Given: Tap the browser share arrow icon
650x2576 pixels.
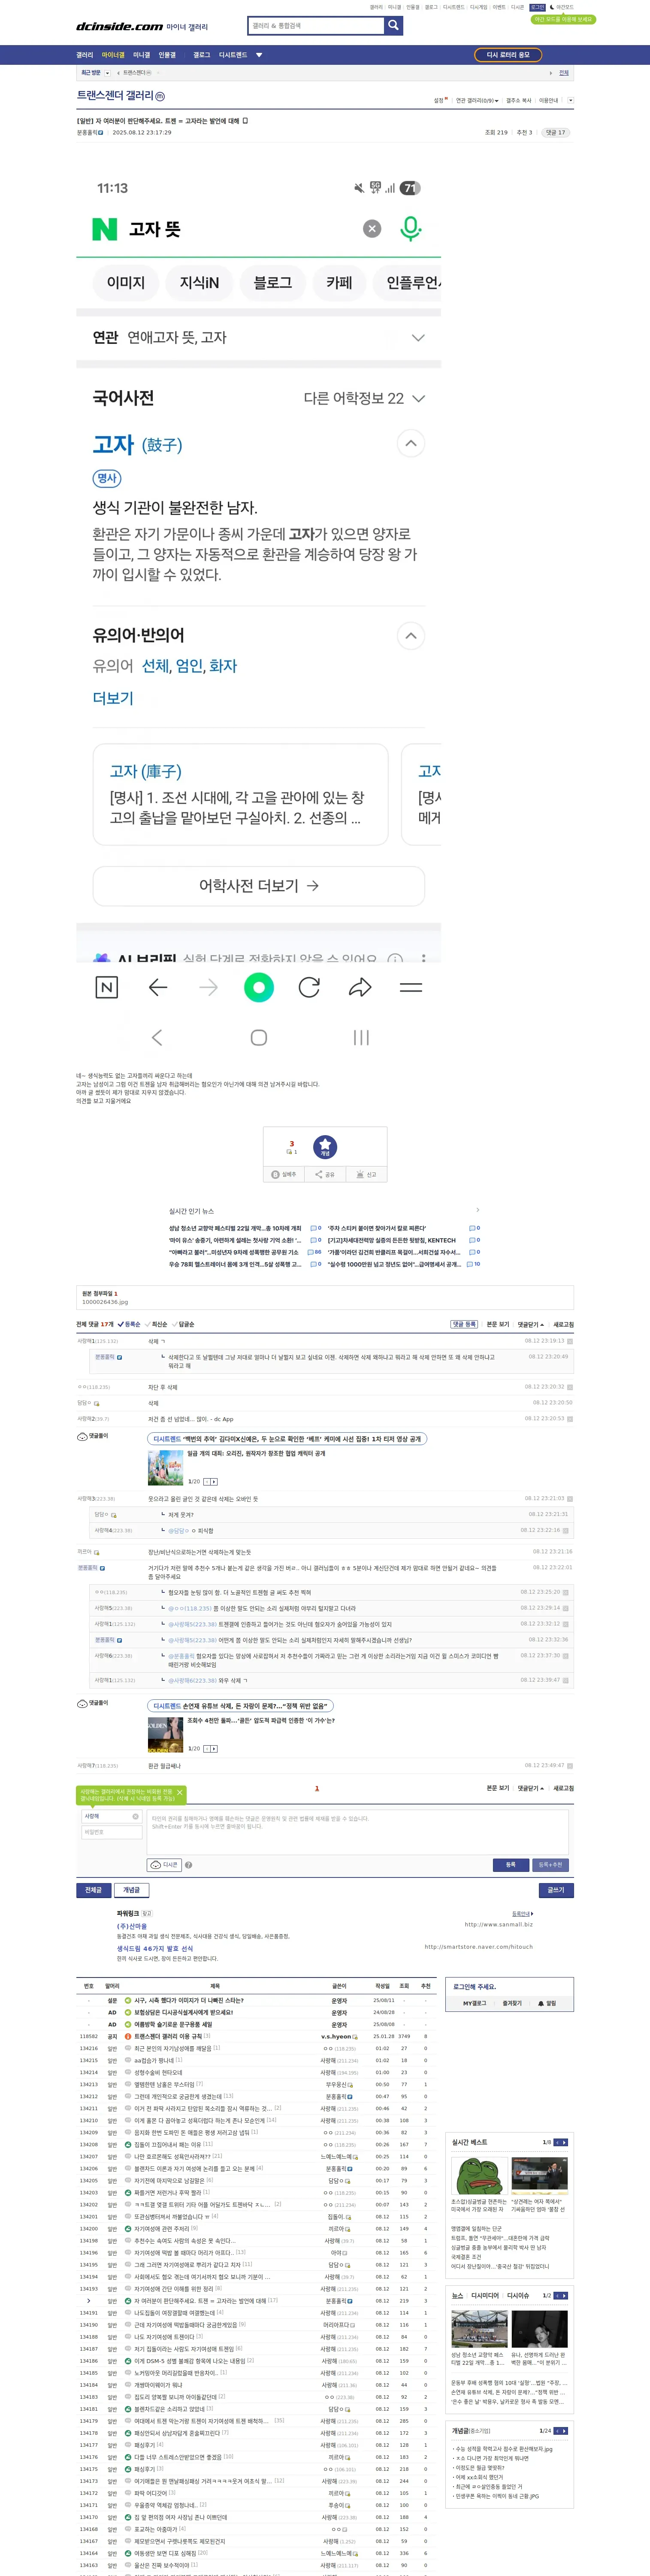Looking at the screenshot, I should [360, 988].
